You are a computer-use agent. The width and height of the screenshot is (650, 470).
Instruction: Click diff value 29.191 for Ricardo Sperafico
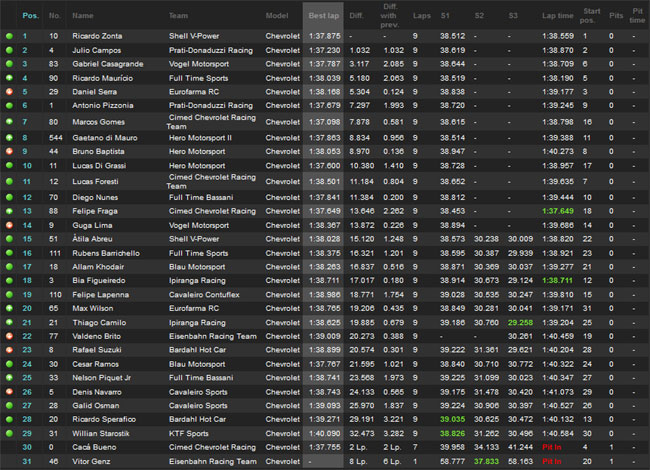[361, 419]
